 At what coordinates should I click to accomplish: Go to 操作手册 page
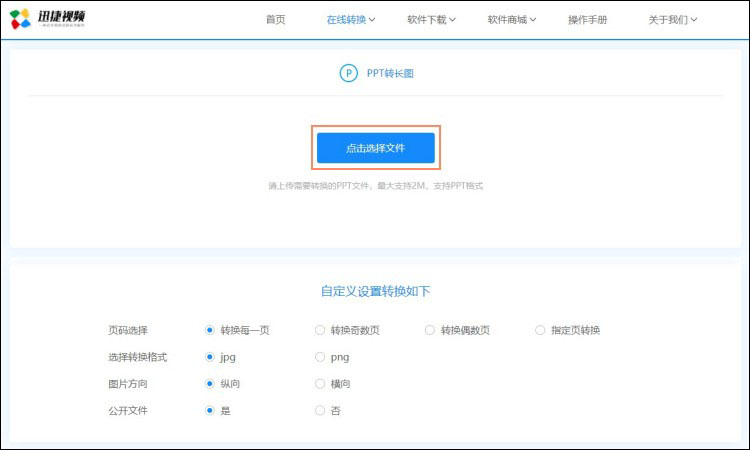587,20
